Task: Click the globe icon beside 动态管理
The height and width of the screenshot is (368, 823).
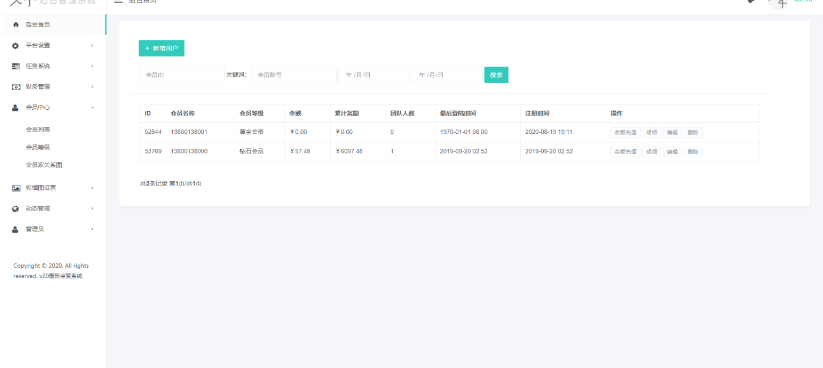Action: click(16, 209)
